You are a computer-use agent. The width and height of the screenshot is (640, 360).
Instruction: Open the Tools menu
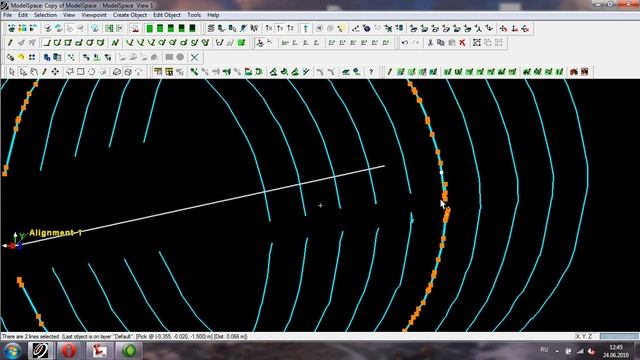(194, 15)
